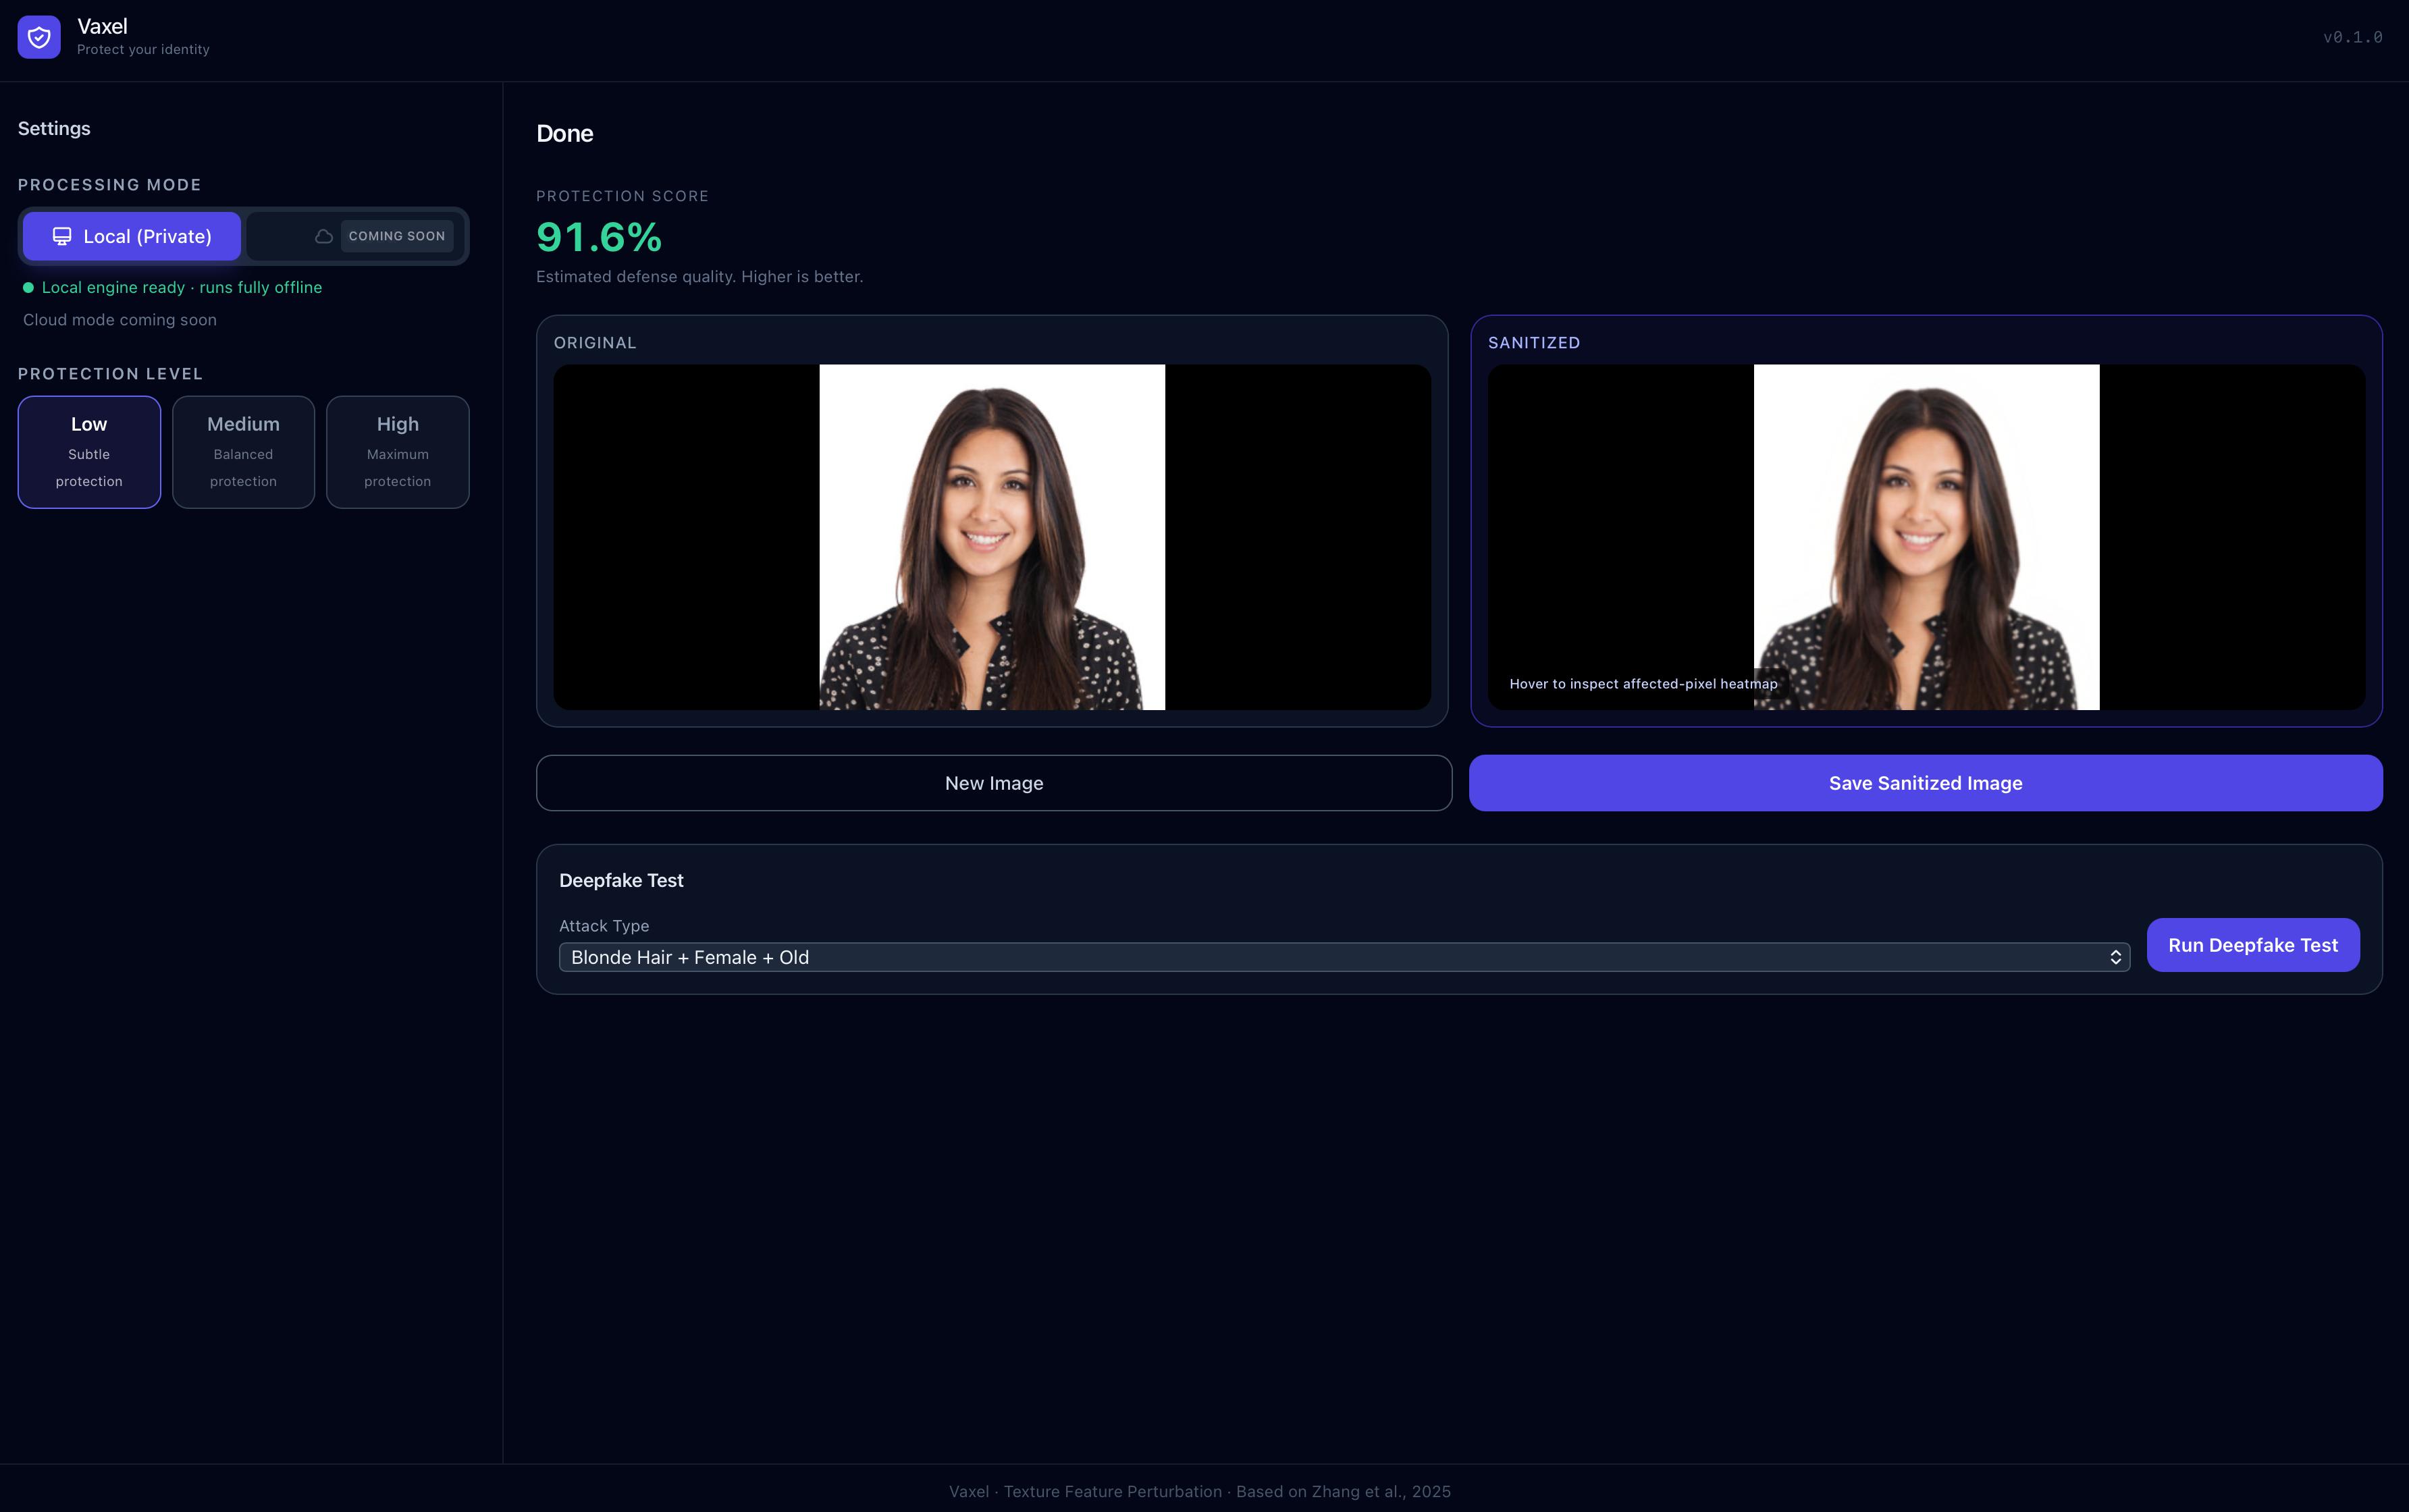2409x1512 pixels.
Task: Click the cloud icon in processing mode
Action: point(323,236)
